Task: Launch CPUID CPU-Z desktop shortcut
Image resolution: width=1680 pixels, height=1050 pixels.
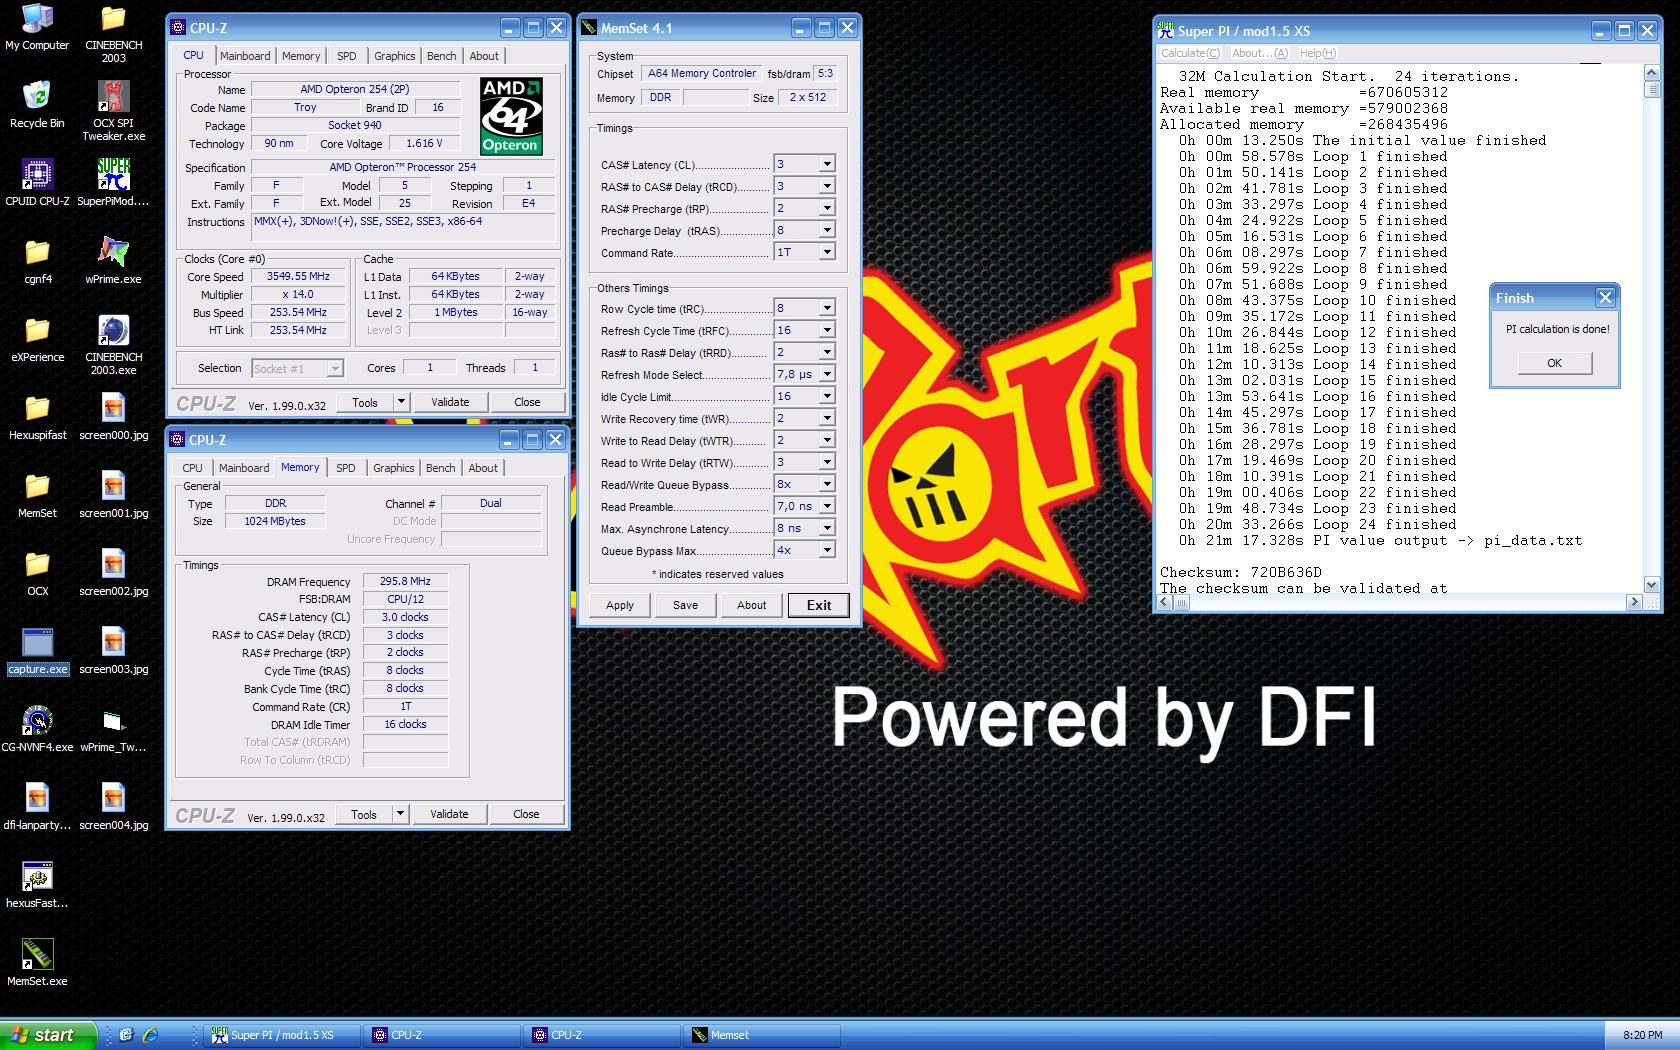Action: click(x=37, y=182)
